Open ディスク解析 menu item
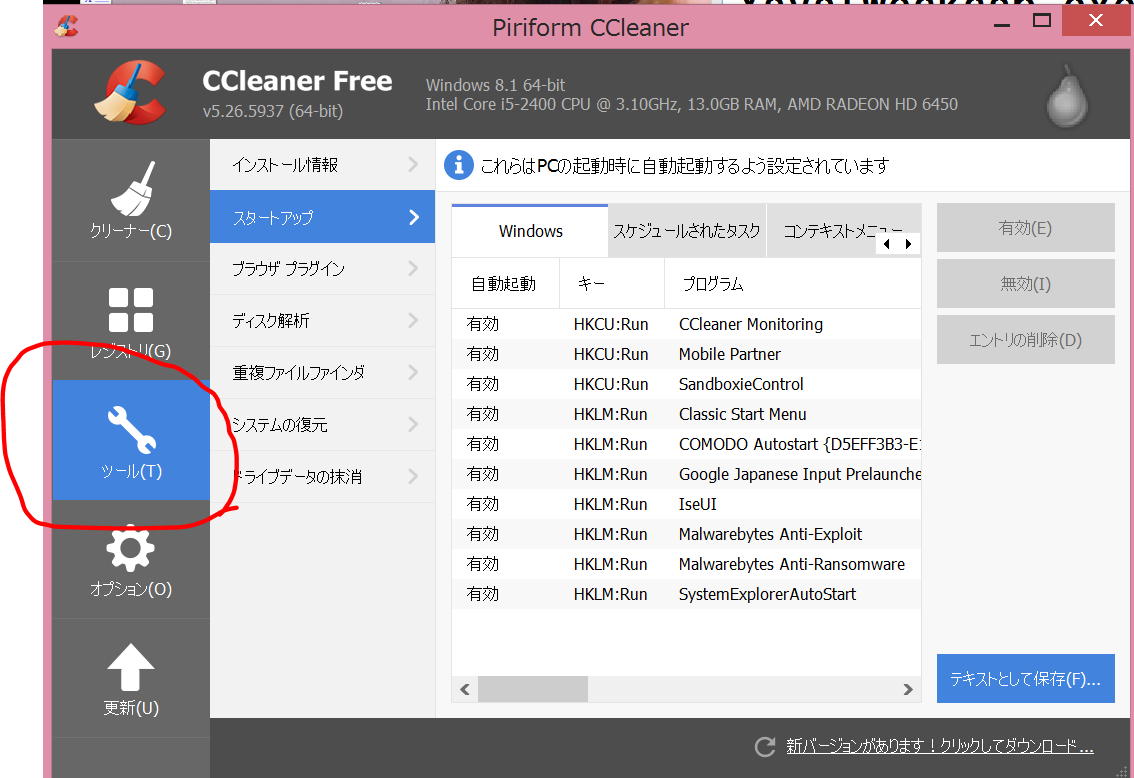The width and height of the screenshot is (1134, 778). (323, 321)
